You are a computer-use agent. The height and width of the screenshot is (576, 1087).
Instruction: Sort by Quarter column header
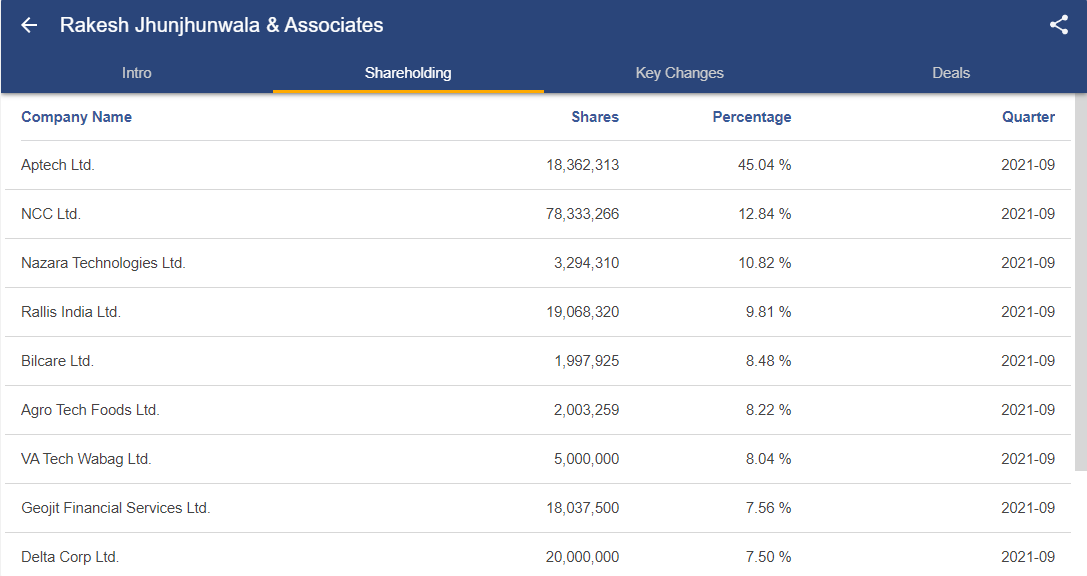pos(1028,117)
